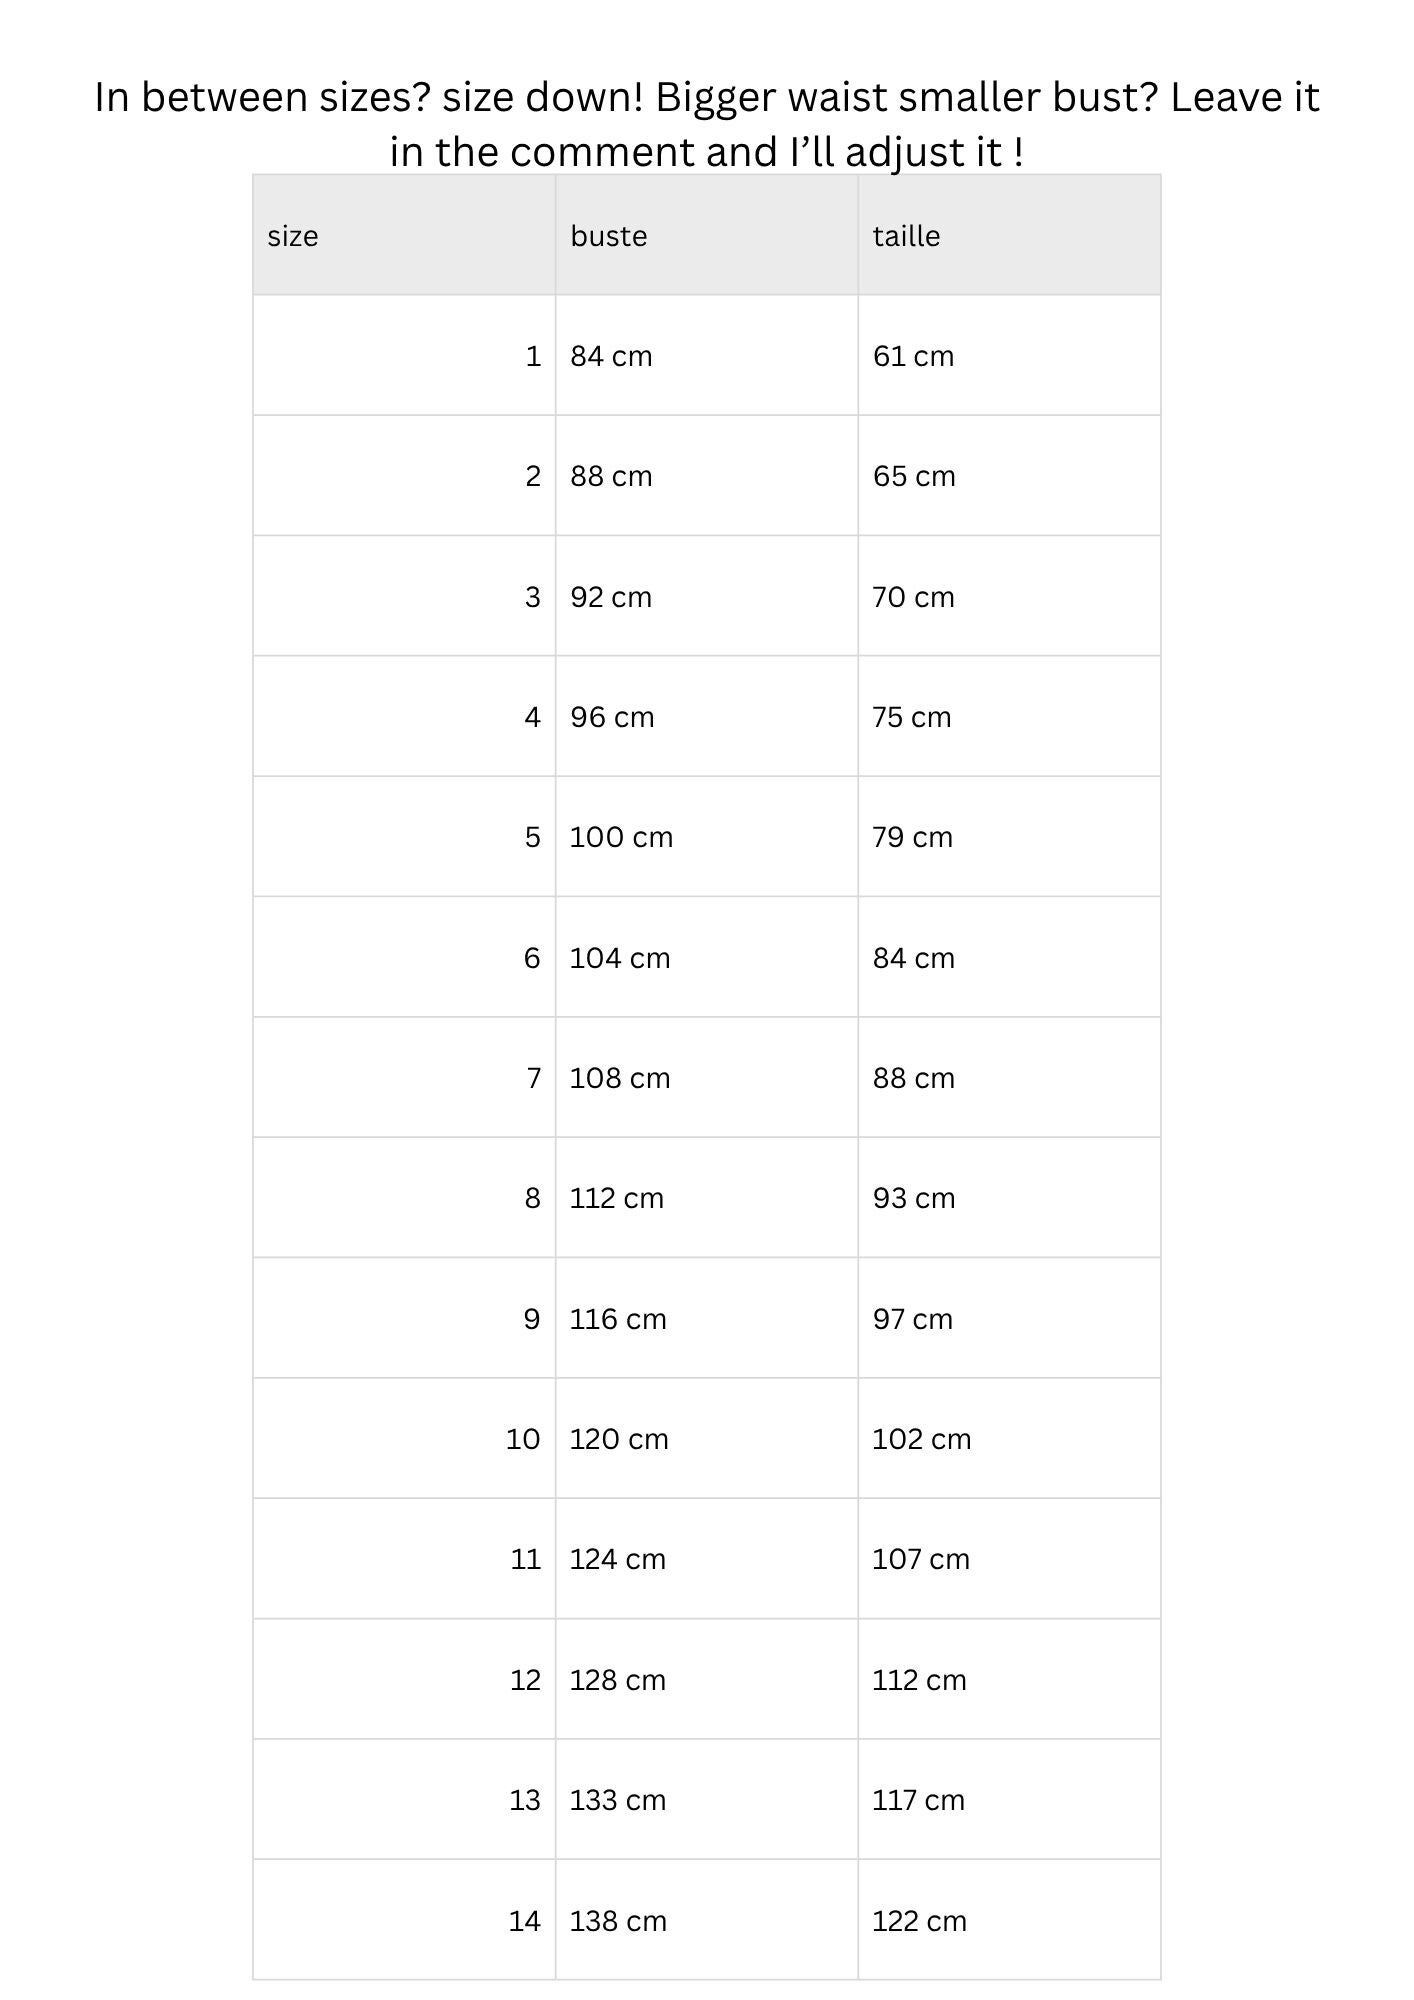The width and height of the screenshot is (1414, 2000).
Task: Click the 93 cm waist value
Action: click(x=914, y=1198)
